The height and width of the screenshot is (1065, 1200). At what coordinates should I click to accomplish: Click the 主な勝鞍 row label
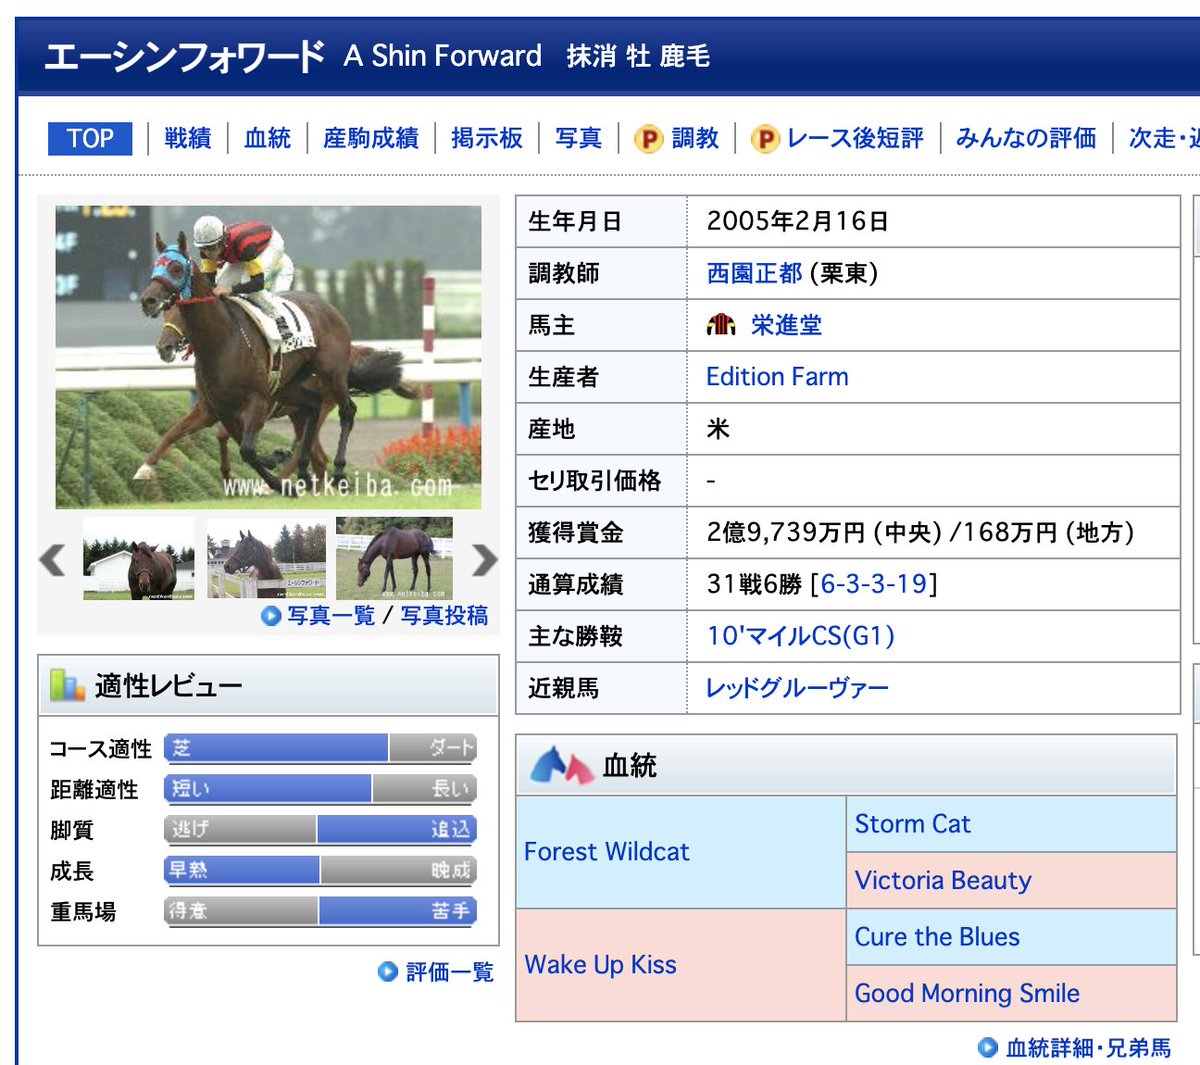pos(575,636)
